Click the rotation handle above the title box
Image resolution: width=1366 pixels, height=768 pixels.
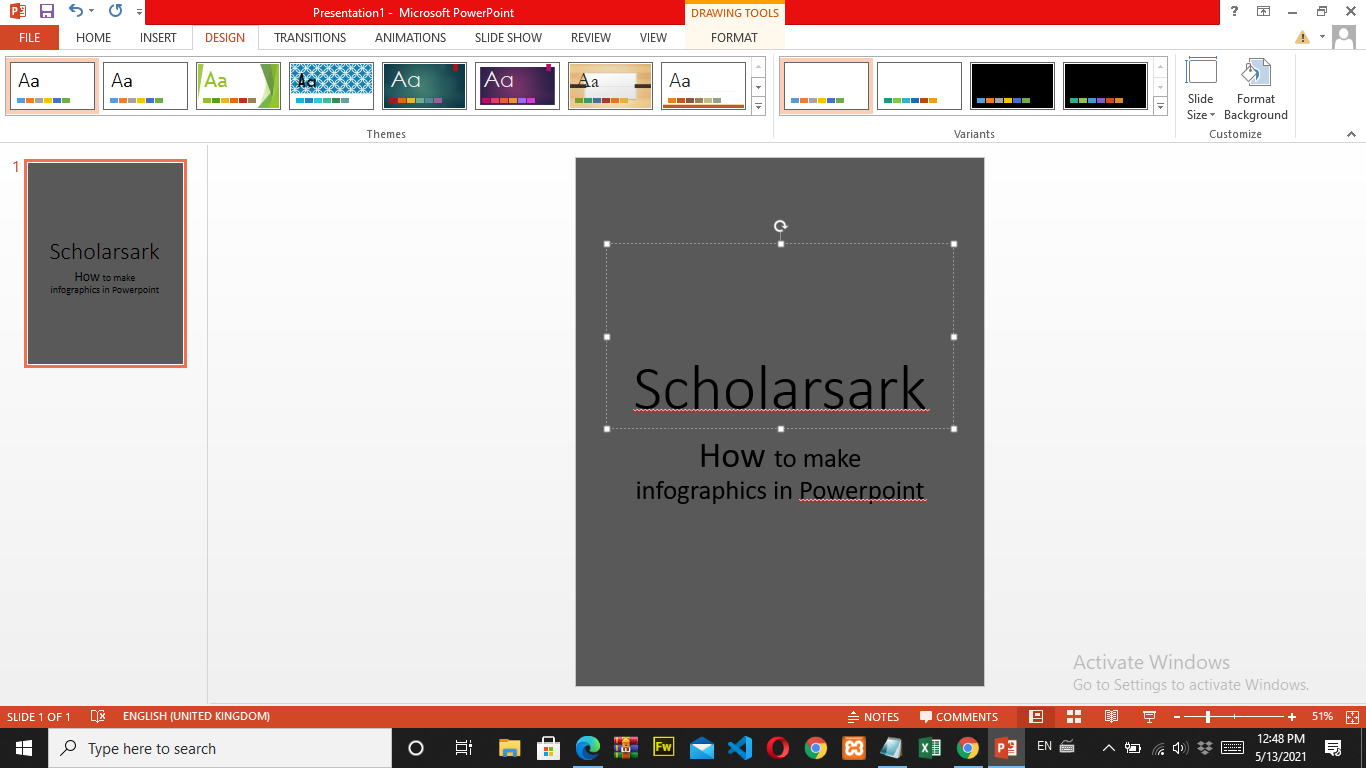point(780,226)
